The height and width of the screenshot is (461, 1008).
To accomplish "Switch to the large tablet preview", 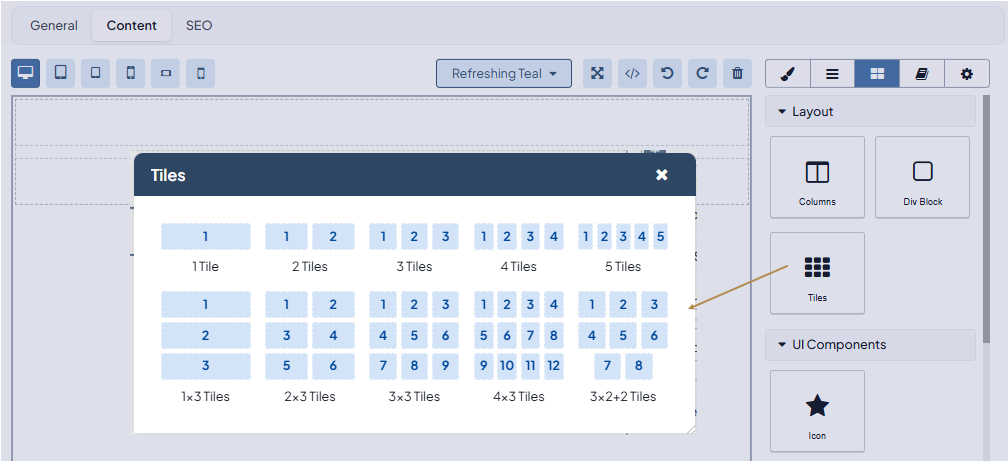I will tap(60, 73).
